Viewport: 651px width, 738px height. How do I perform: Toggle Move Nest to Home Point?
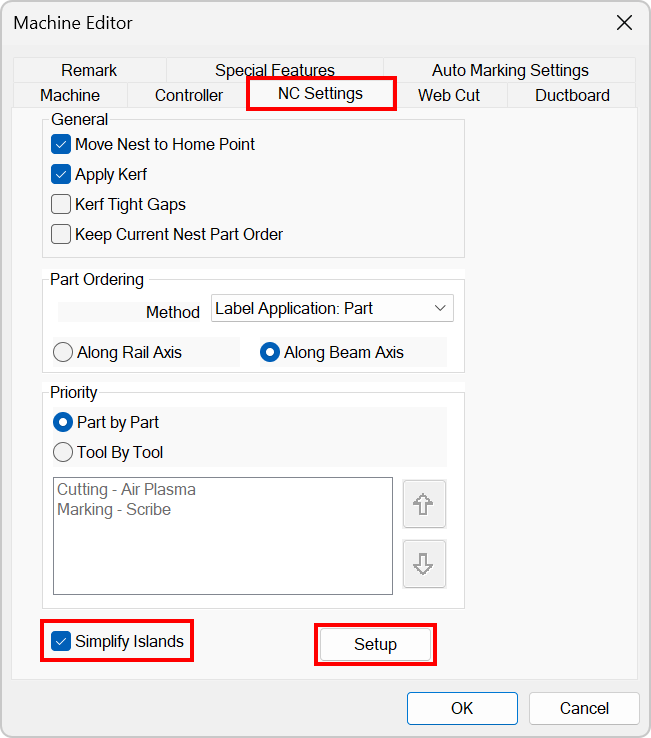[61, 144]
